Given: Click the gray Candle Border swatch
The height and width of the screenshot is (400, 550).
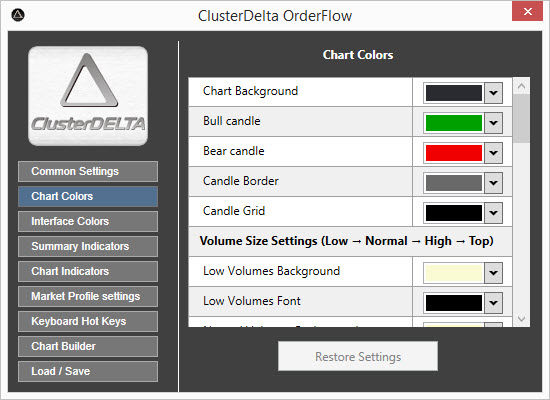Looking at the screenshot, I should (454, 183).
